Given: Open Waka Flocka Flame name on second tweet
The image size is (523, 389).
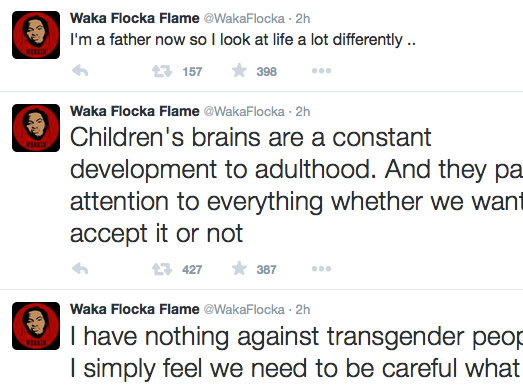Looking at the screenshot, I should pyautogui.click(x=134, y=111).
